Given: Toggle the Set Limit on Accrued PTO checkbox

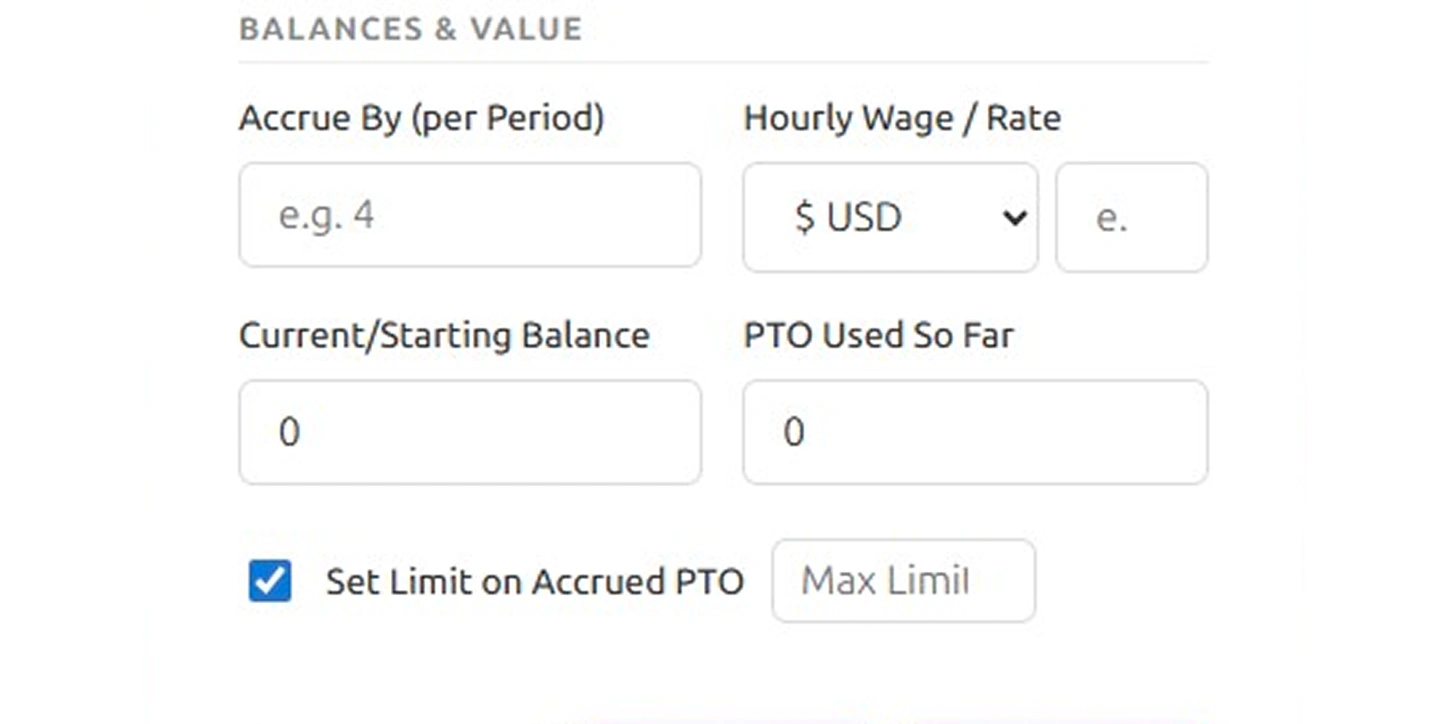Looking at the screenshot, I should (268, 581).
